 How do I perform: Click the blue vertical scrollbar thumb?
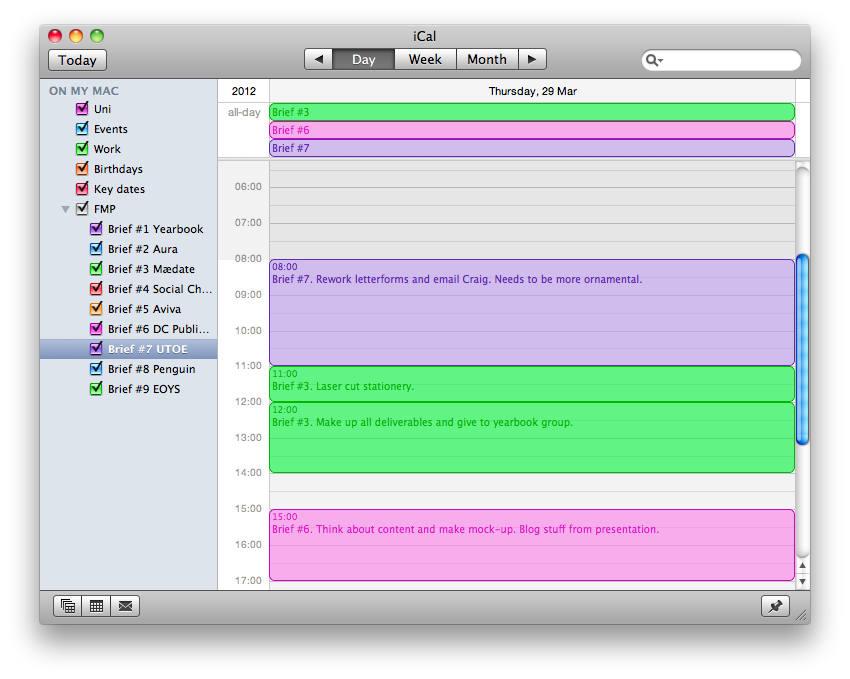point(802,350)
